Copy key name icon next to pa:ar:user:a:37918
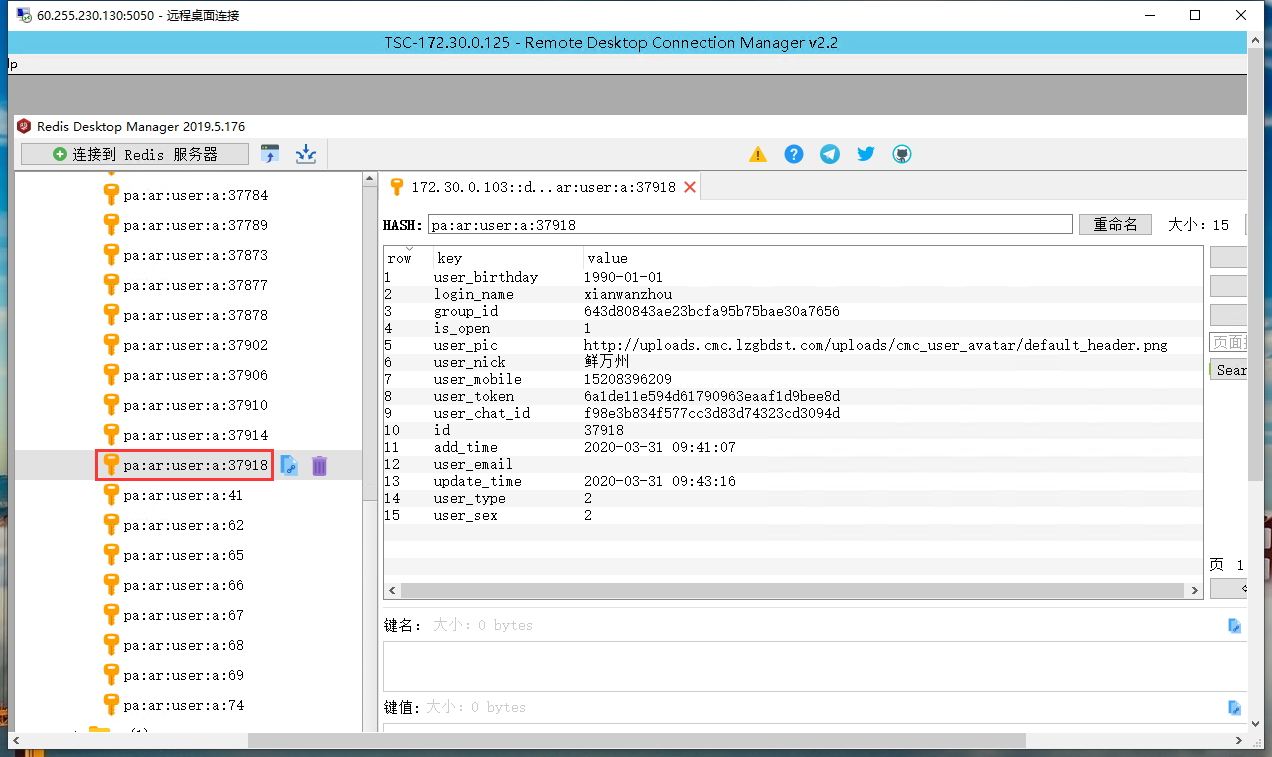This screenshot has height=757, width=1272. 289,465
